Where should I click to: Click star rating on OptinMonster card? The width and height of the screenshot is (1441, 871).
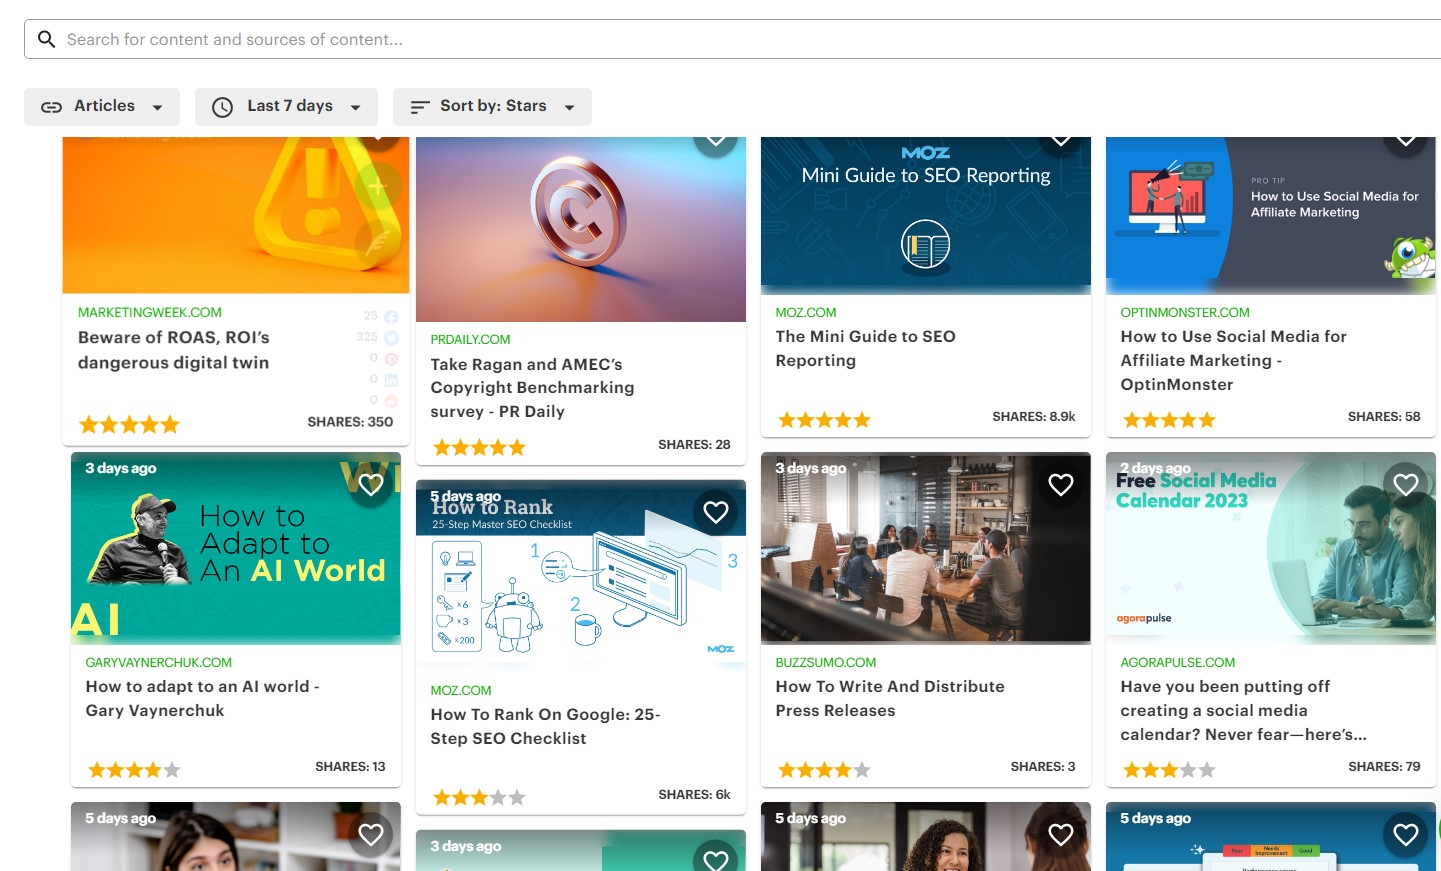1169,419
